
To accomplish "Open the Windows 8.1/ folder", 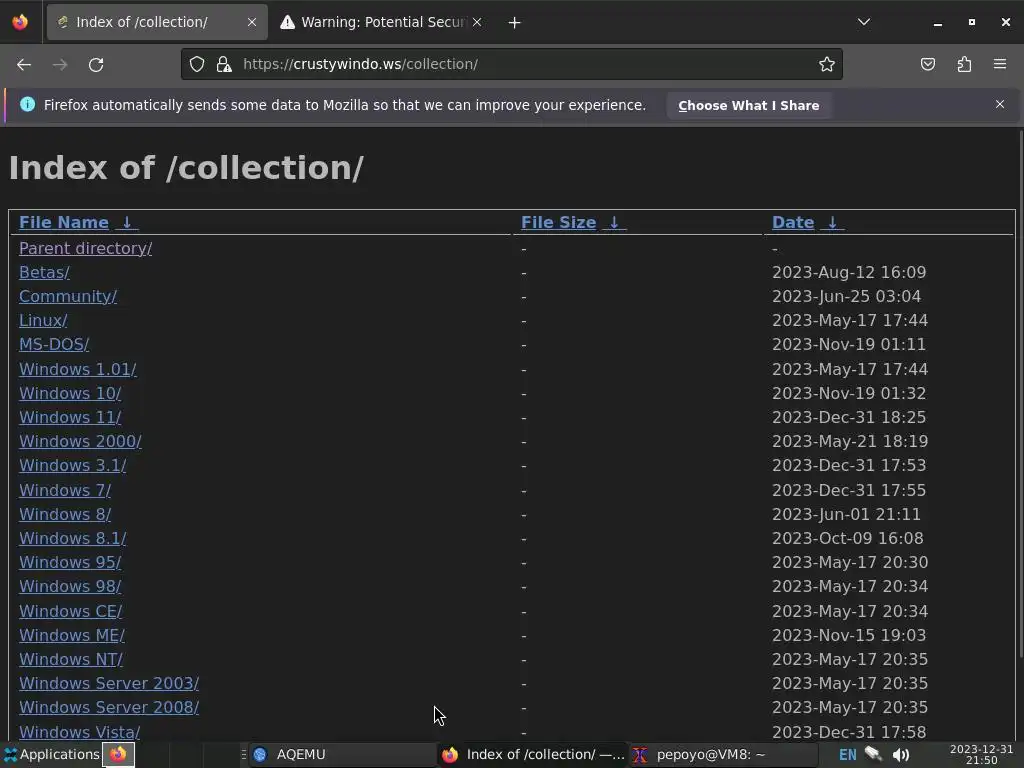I will [x=72, y=539].
